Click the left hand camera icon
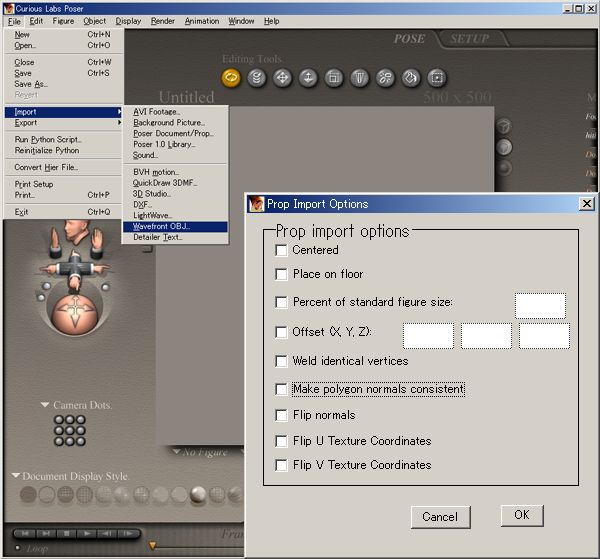600x559 pixels. tap(56, 243)
